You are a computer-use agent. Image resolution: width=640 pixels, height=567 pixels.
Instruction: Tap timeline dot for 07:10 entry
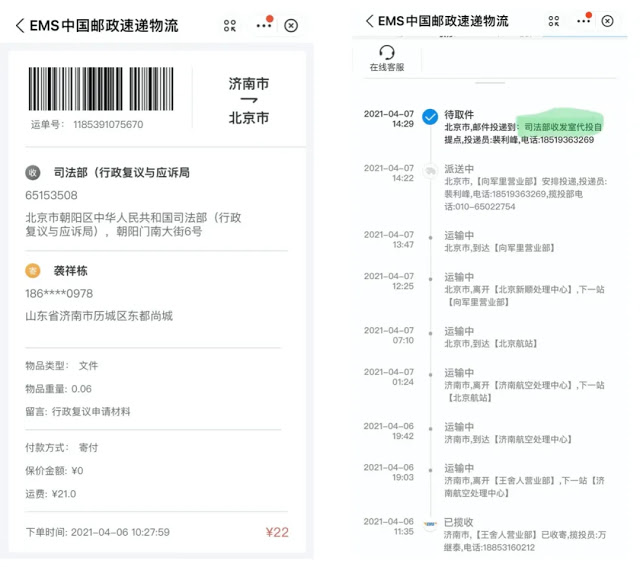coord(430,334)
